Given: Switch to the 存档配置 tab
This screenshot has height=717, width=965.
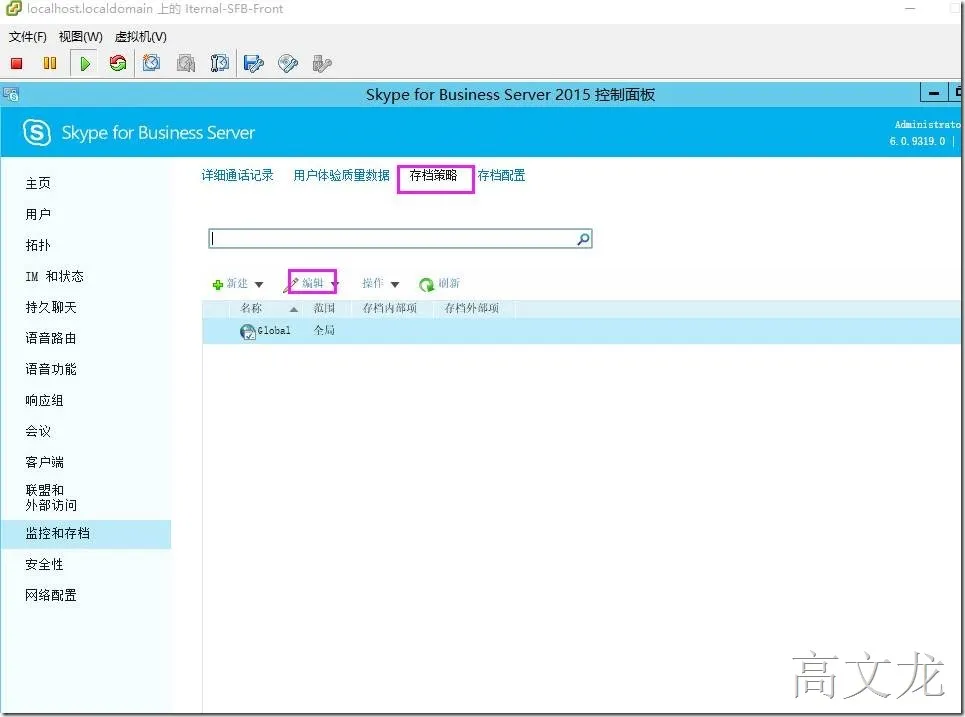Looking at the screenshot, I should coord(502,175).
